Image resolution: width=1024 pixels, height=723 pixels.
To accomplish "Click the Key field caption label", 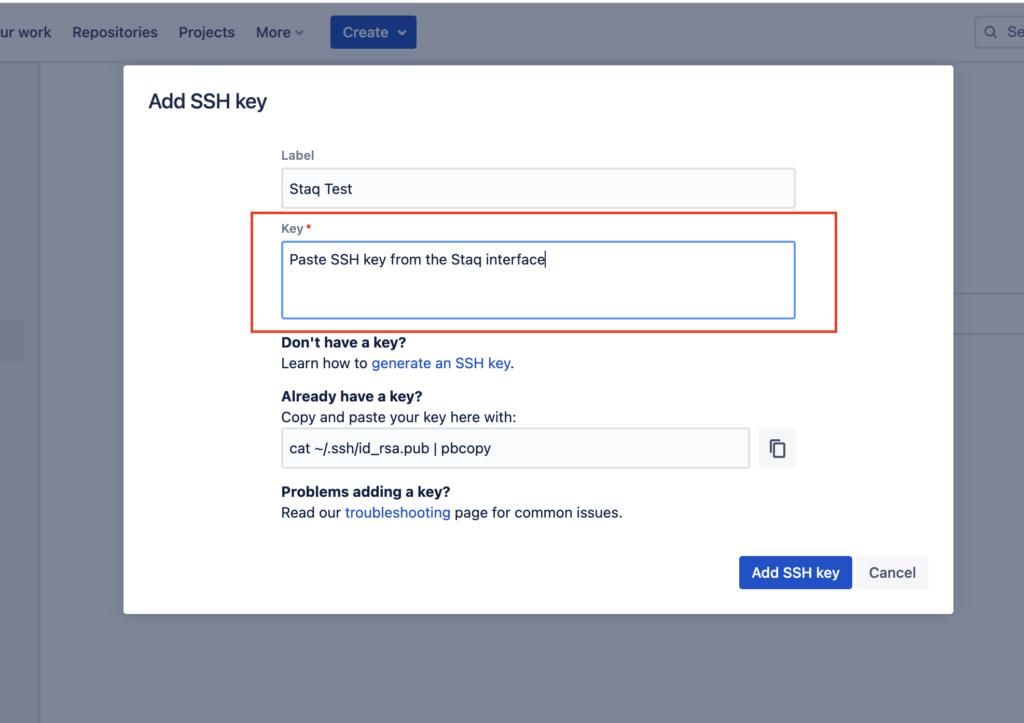I will (292, 229).
